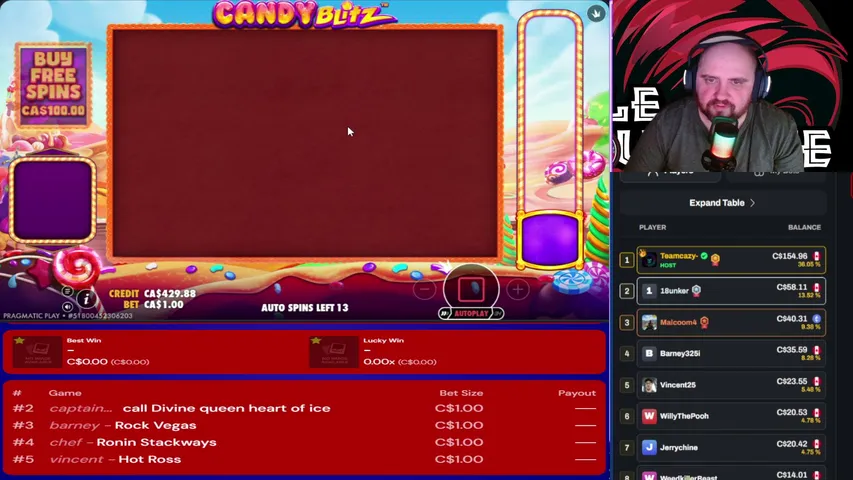Click AUTO SPINS LEFT 13 text

tap(305, 307)
